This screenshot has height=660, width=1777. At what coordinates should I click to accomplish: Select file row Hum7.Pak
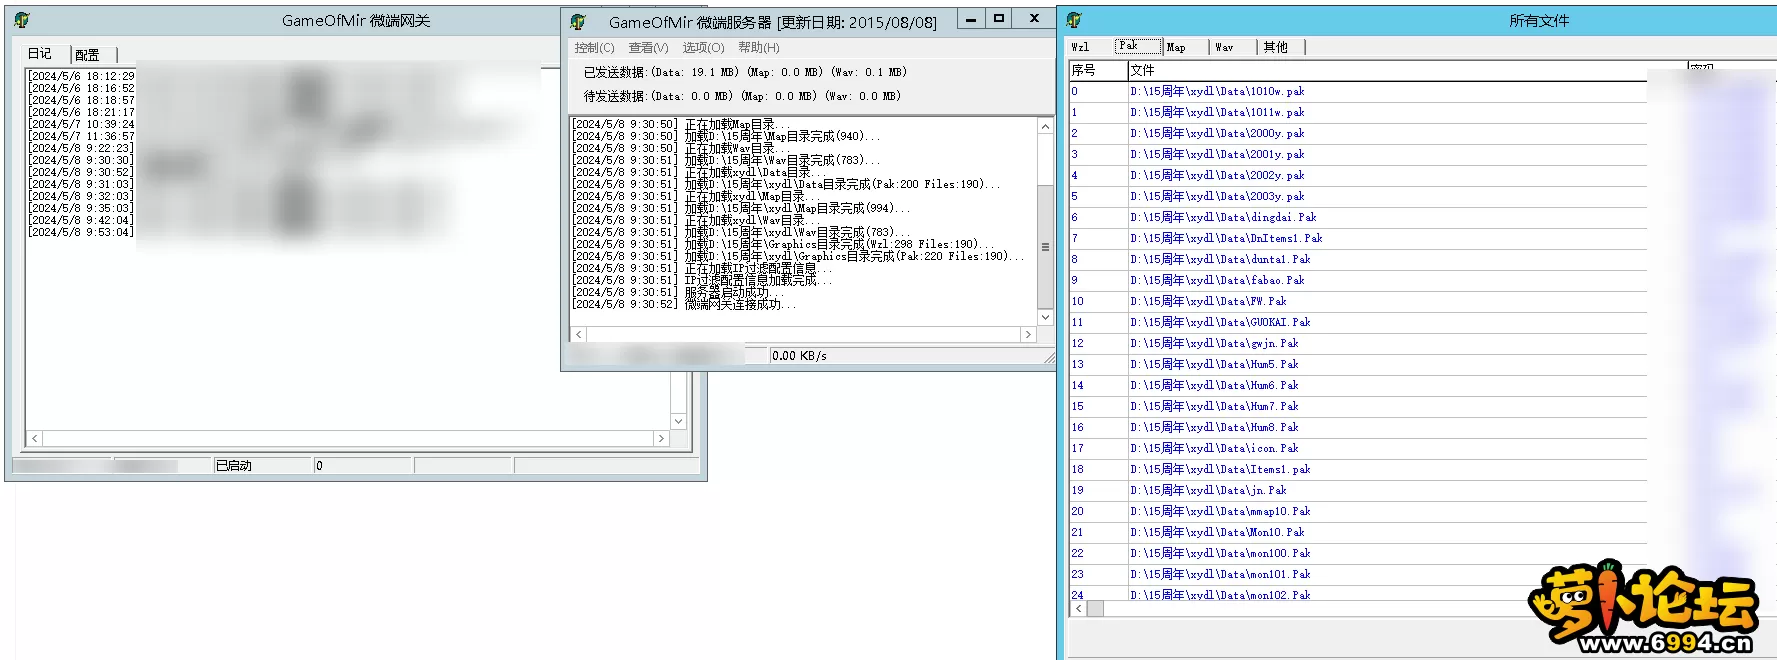tap(1358, 406)
